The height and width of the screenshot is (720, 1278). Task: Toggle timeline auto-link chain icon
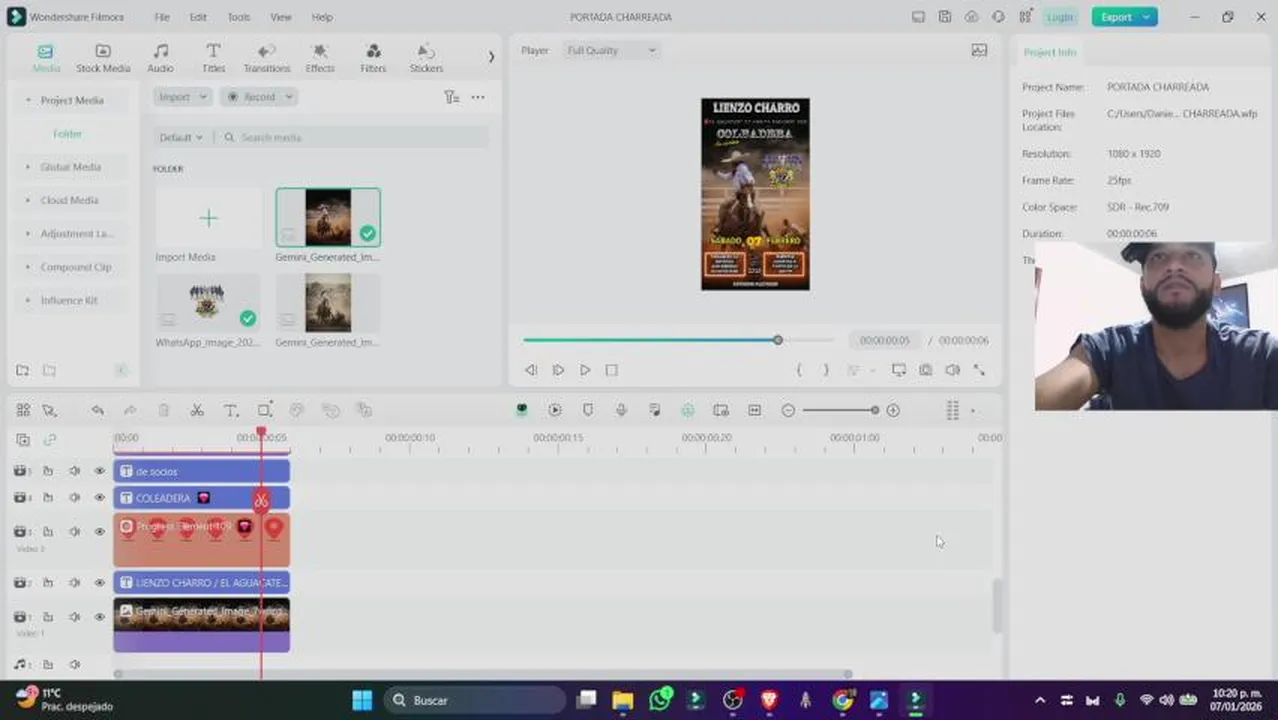click(x=49, y=440)
